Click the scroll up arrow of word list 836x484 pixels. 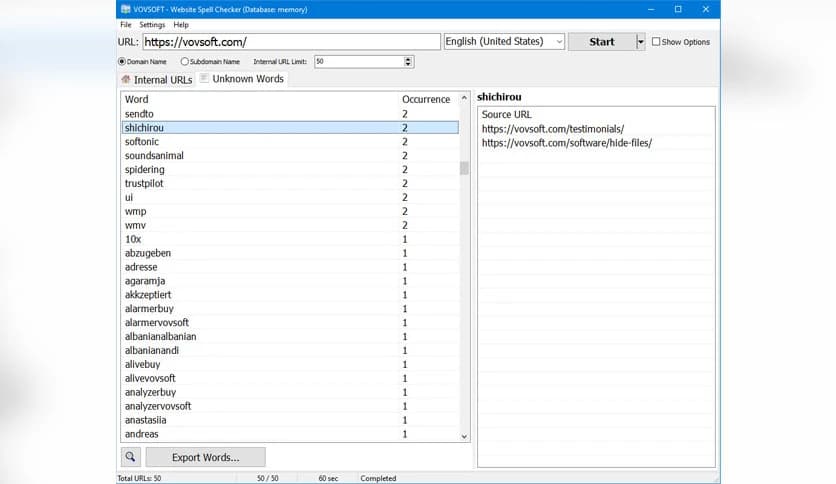(464, 98)
